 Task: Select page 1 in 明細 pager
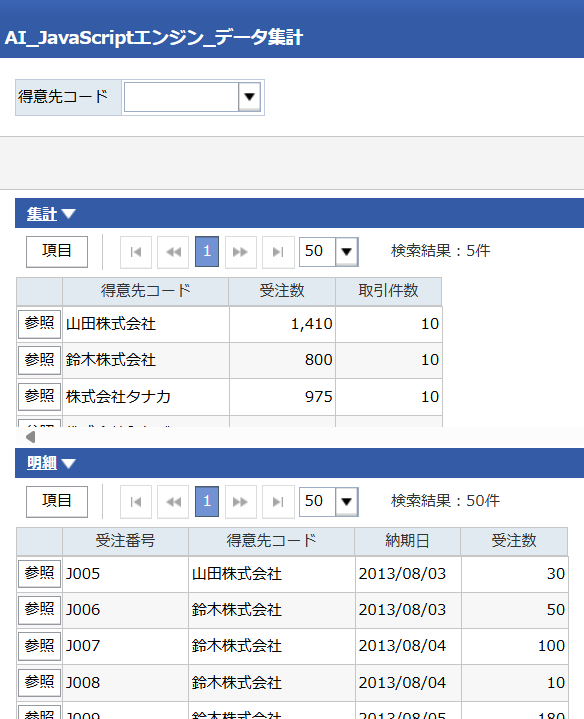click(207, 501)
